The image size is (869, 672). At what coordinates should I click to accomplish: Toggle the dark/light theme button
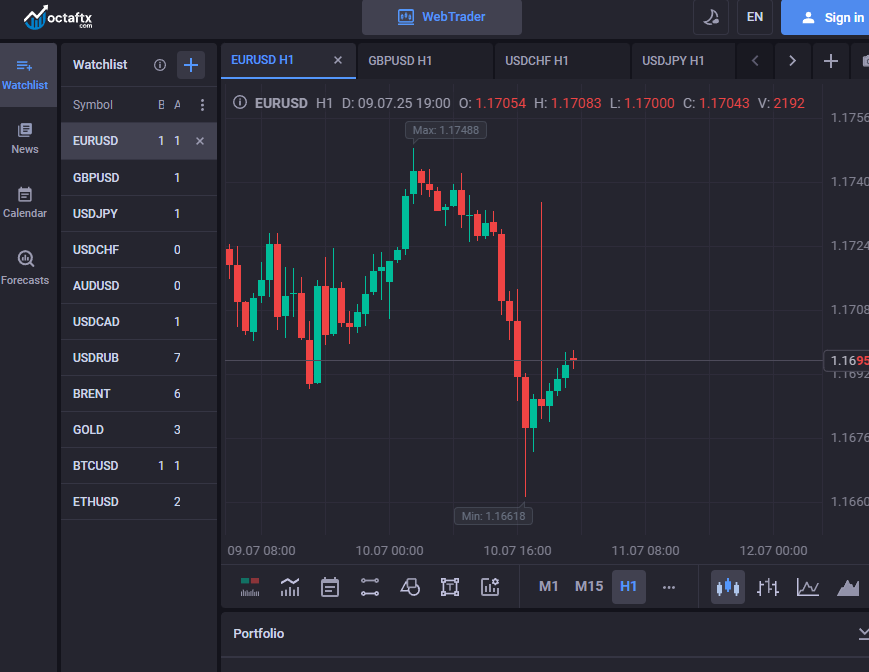tap(710, 17)
